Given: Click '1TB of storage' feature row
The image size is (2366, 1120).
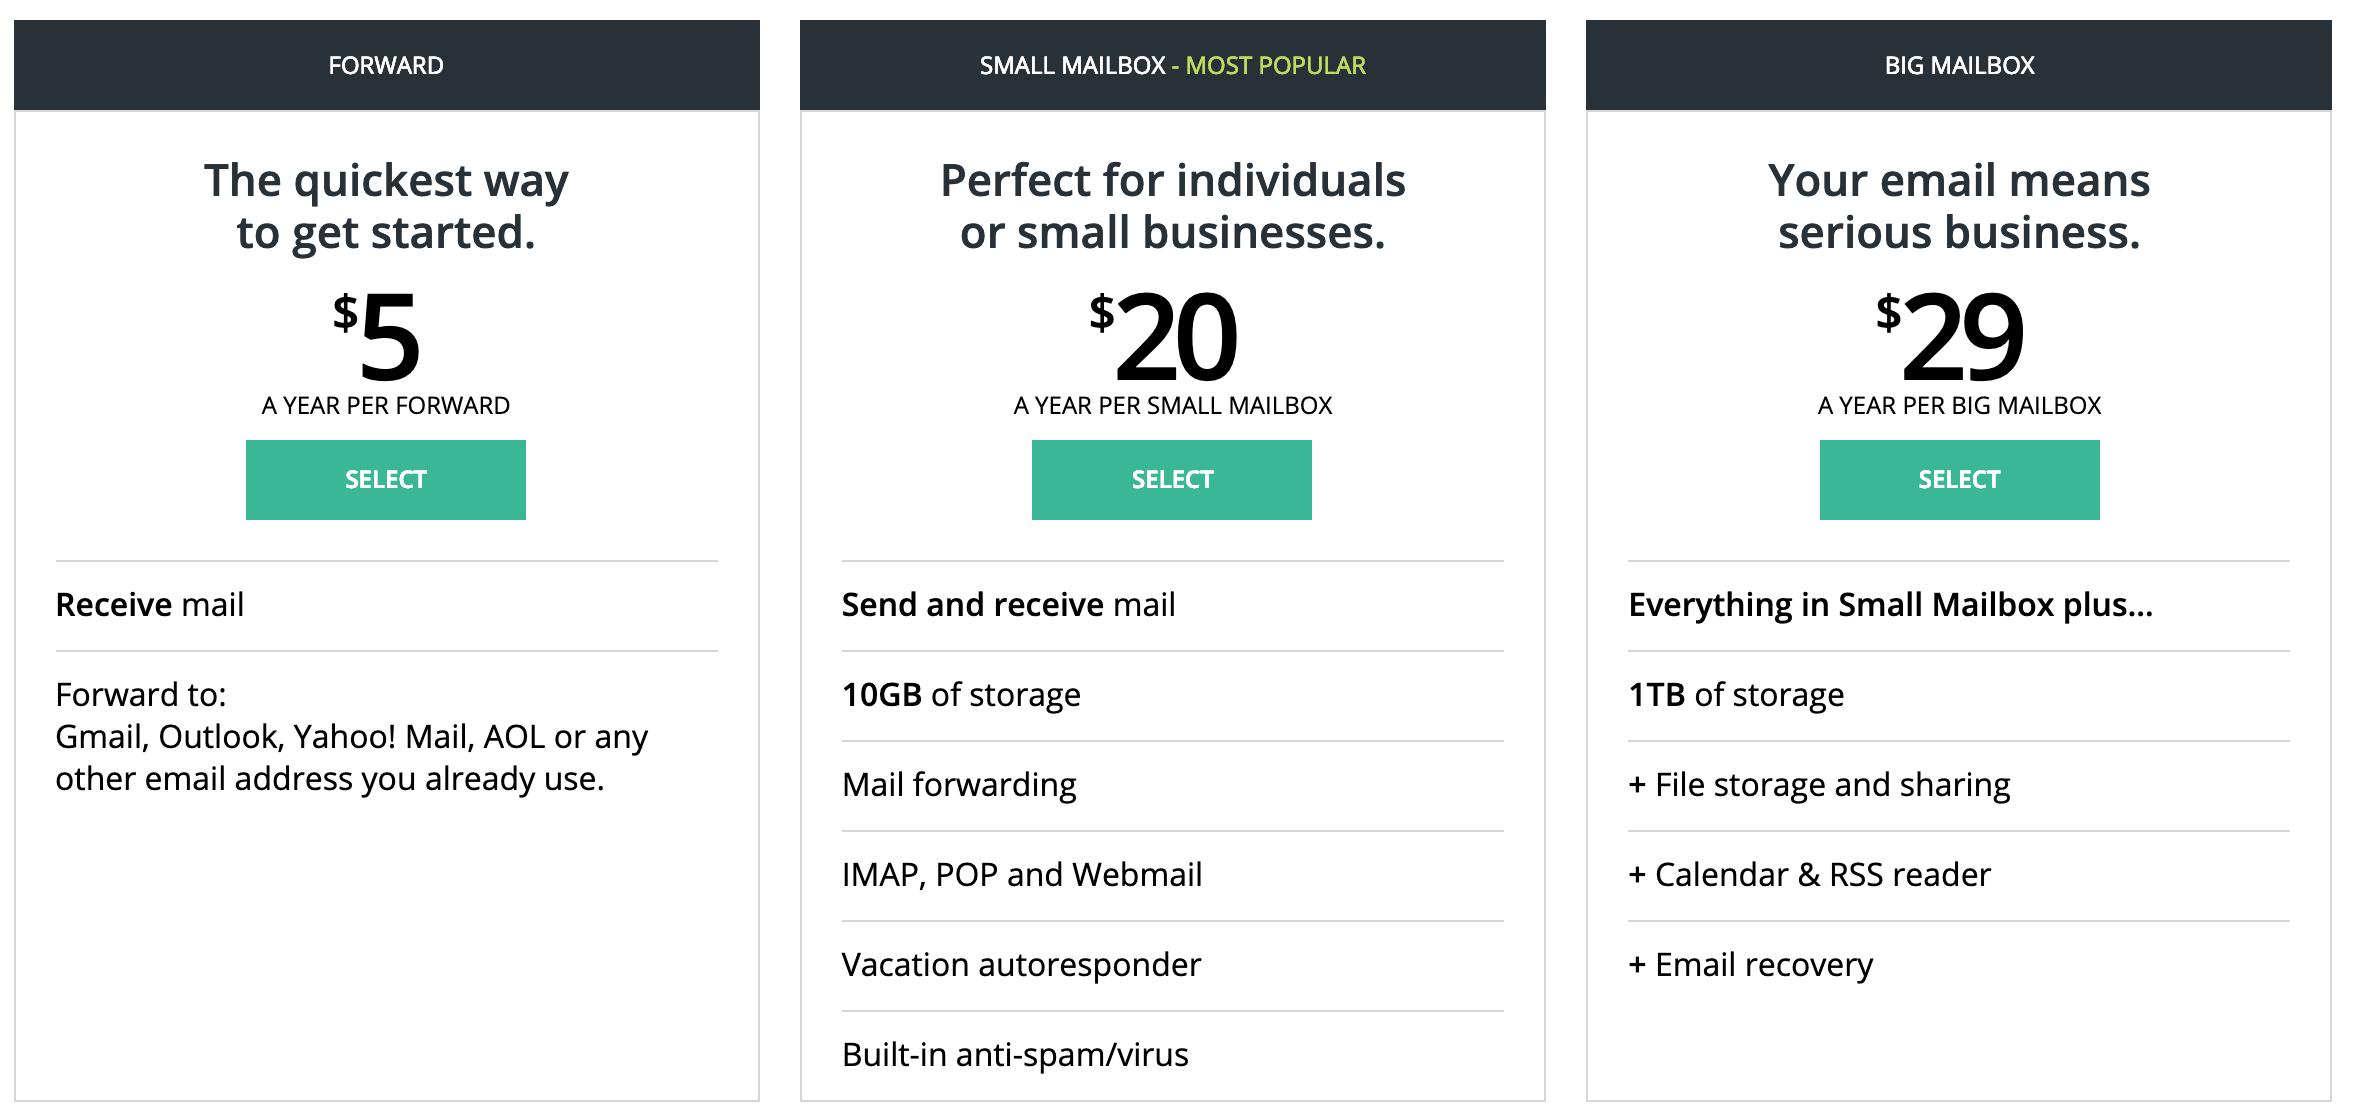Looking at the screenshot, I should pos(1959,695).
